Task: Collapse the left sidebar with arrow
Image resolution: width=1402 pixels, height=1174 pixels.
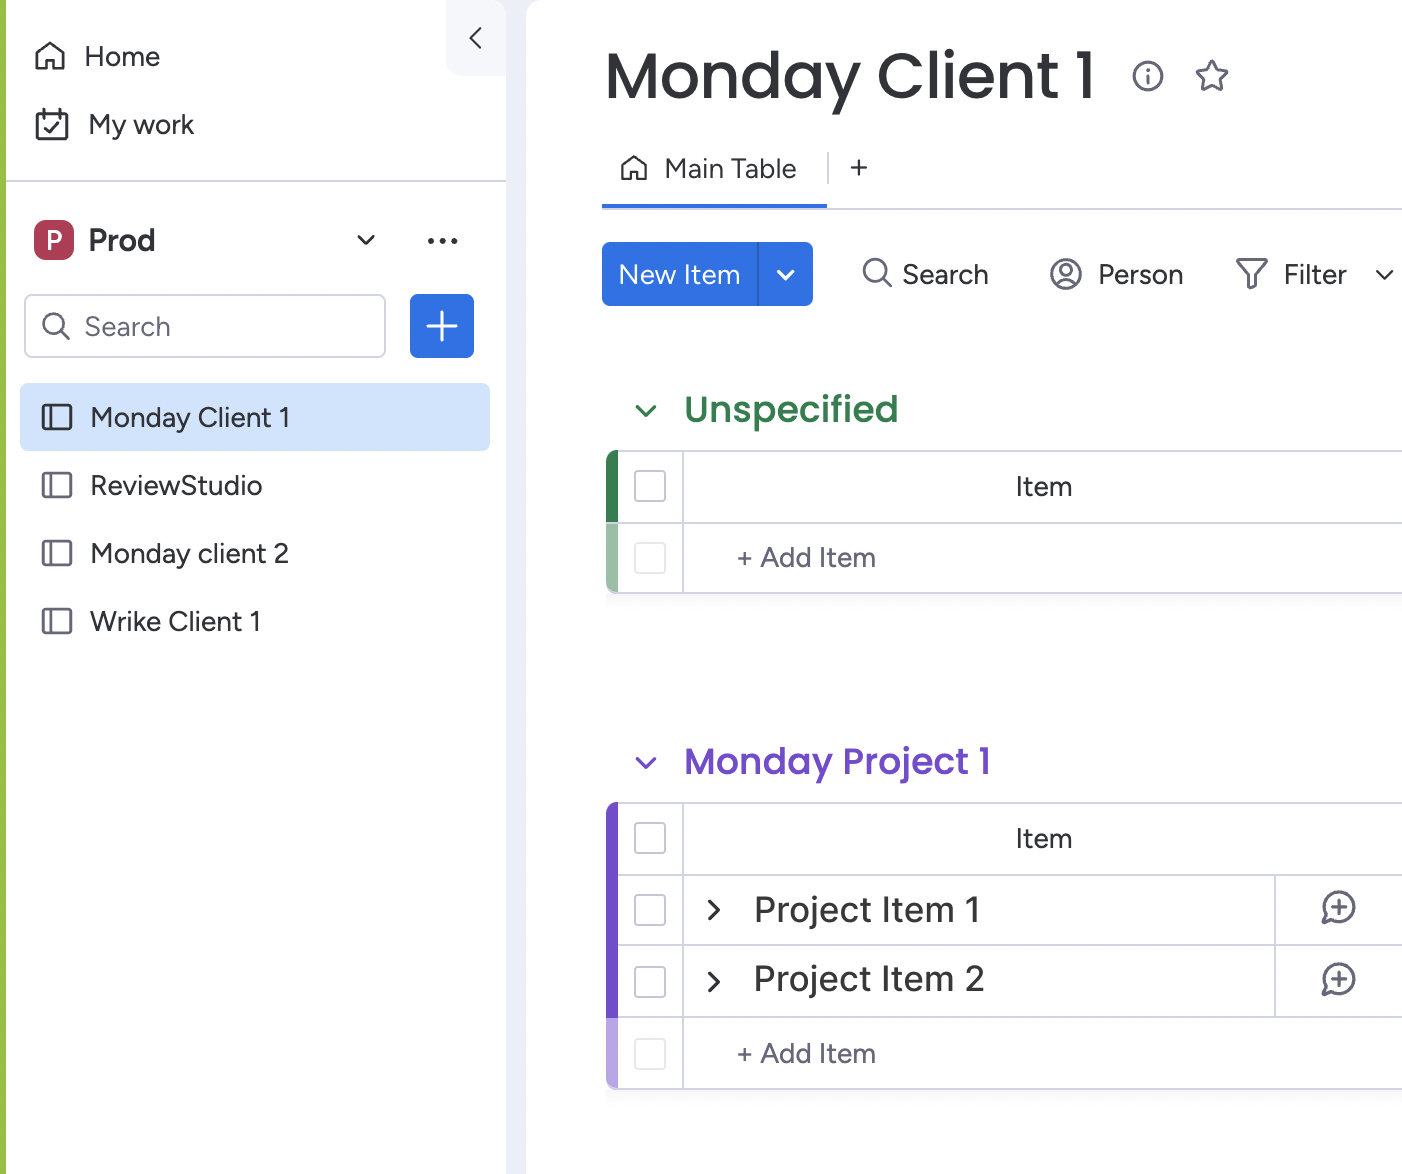Action: point(476,38)
